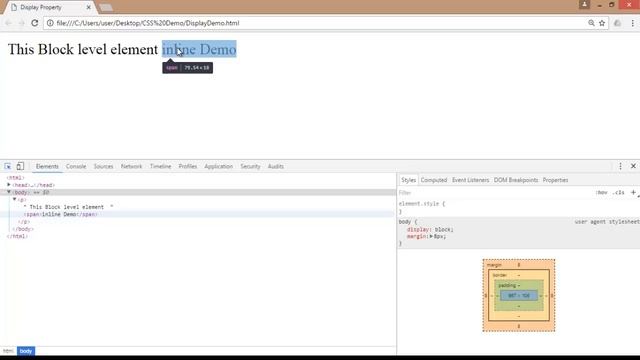Open the Sources tab

point(103,167)
